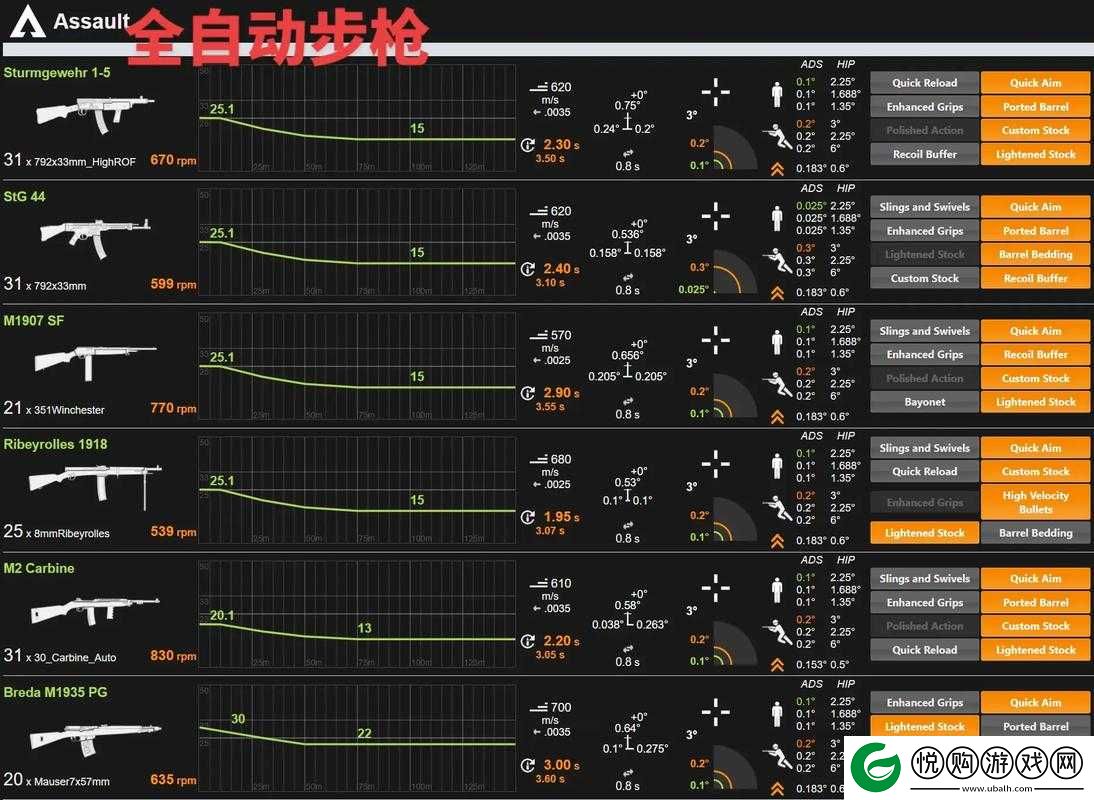This screenshot has height=800, width=1094.
Task: Select Enhanced Grips in Breda M1935 PG row
Action: pyautogui.click(x=924, y=703)
